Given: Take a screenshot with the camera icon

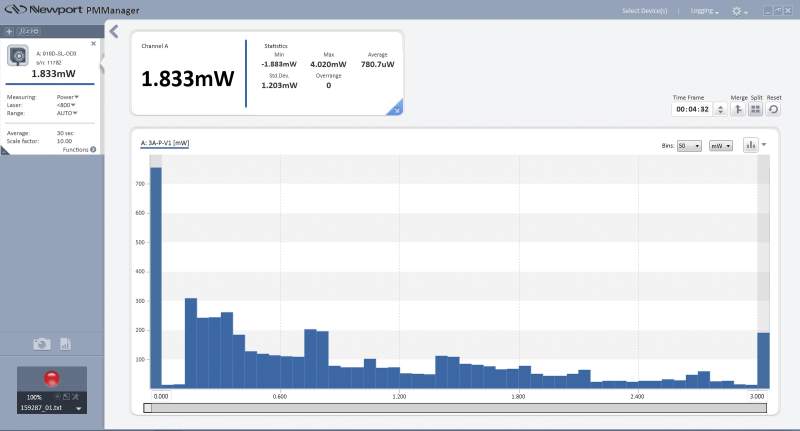Looking at the screenshot, I should [x=41, y=344].
